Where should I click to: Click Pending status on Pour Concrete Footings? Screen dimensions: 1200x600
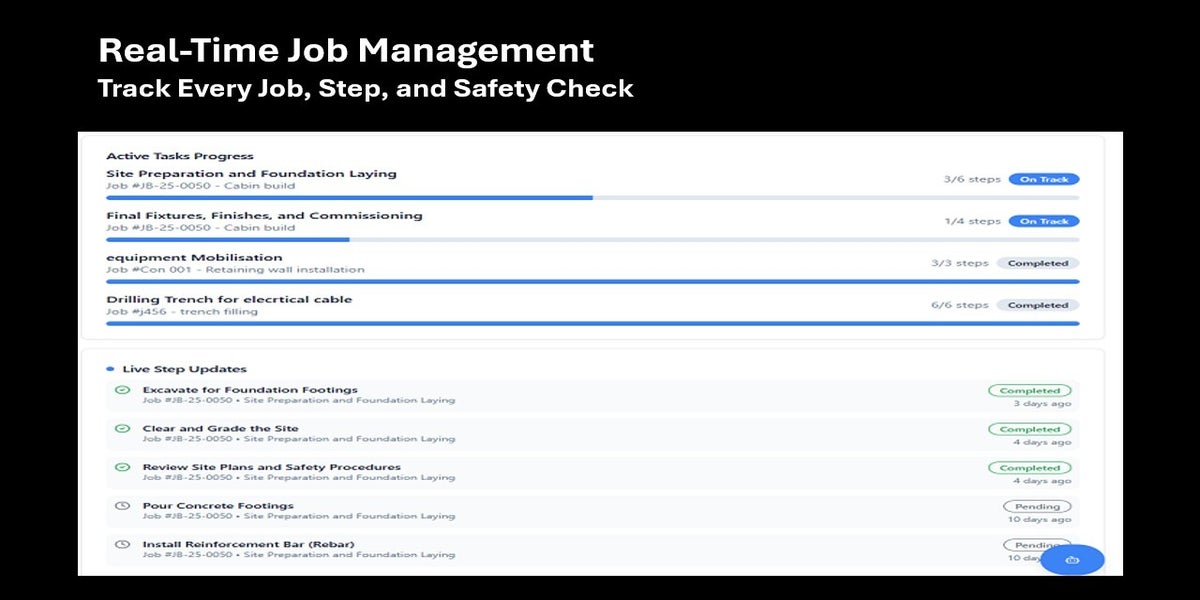tap(1037, 507)
